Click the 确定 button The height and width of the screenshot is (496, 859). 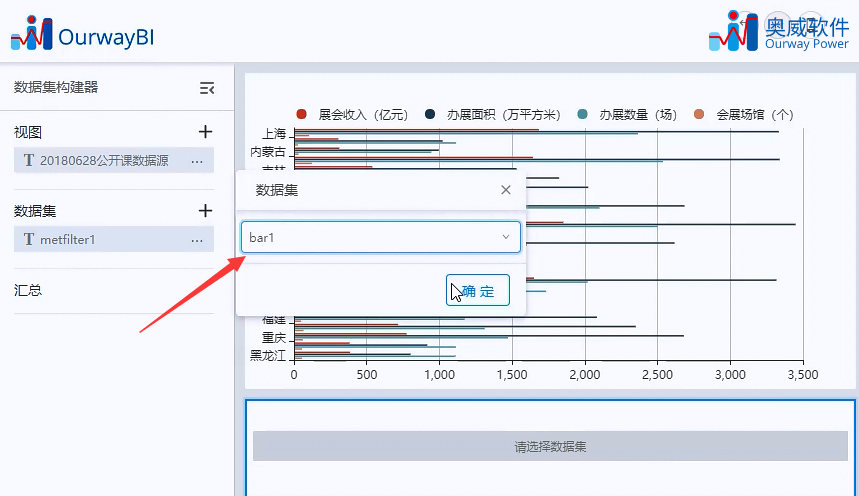478,290
